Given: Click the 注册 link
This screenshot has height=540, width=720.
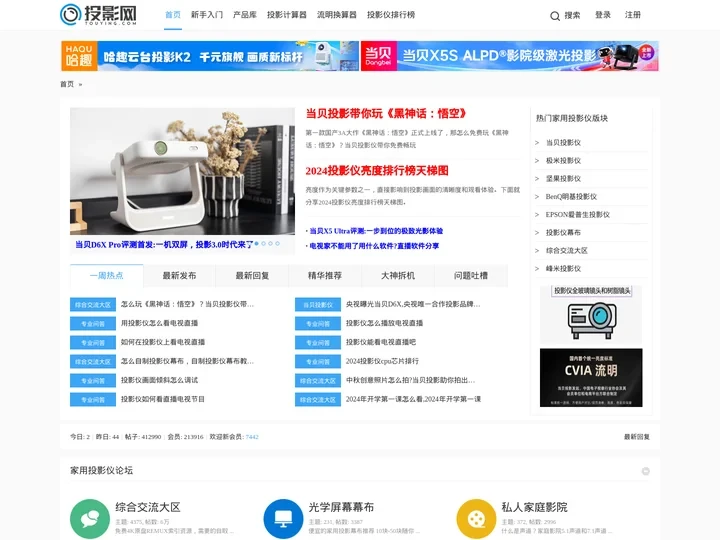Looking at the screenshot, I should point(632,15).
